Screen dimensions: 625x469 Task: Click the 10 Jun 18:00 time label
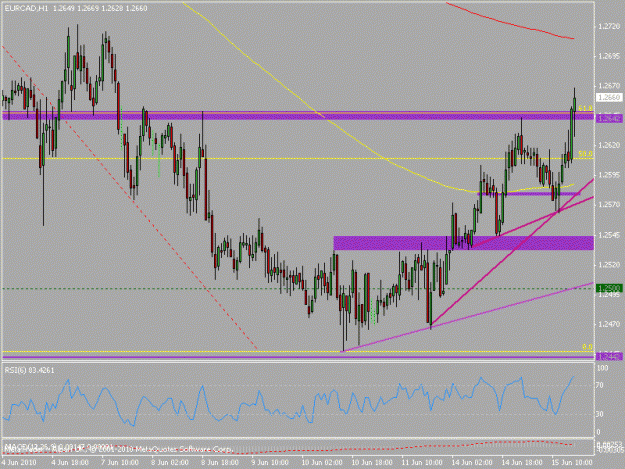tap(372, 463)
